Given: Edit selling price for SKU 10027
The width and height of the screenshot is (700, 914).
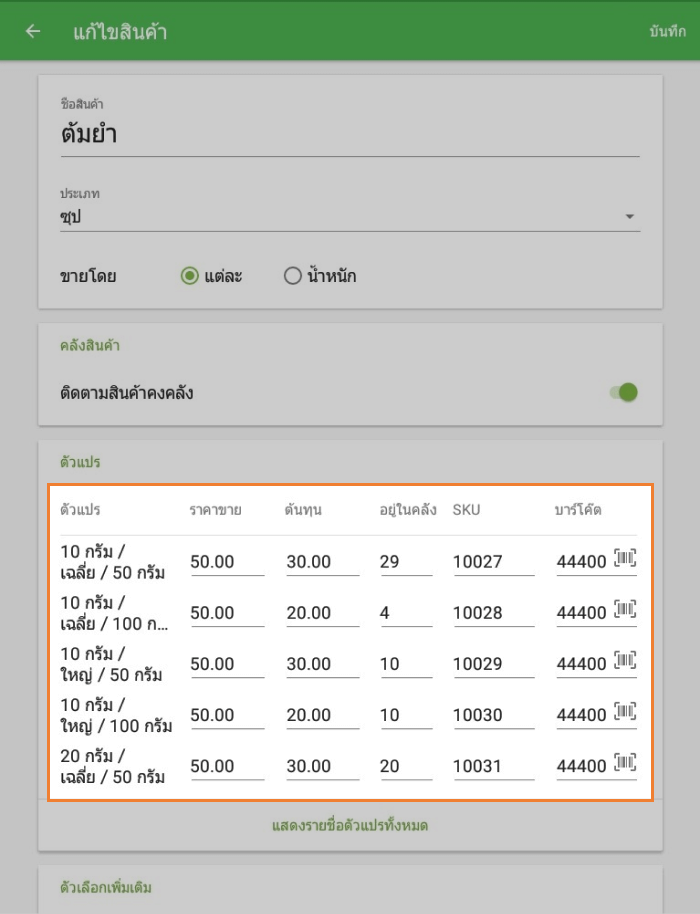Looking at the screenshot, I should pyautogui.click(x=226, y=562).
